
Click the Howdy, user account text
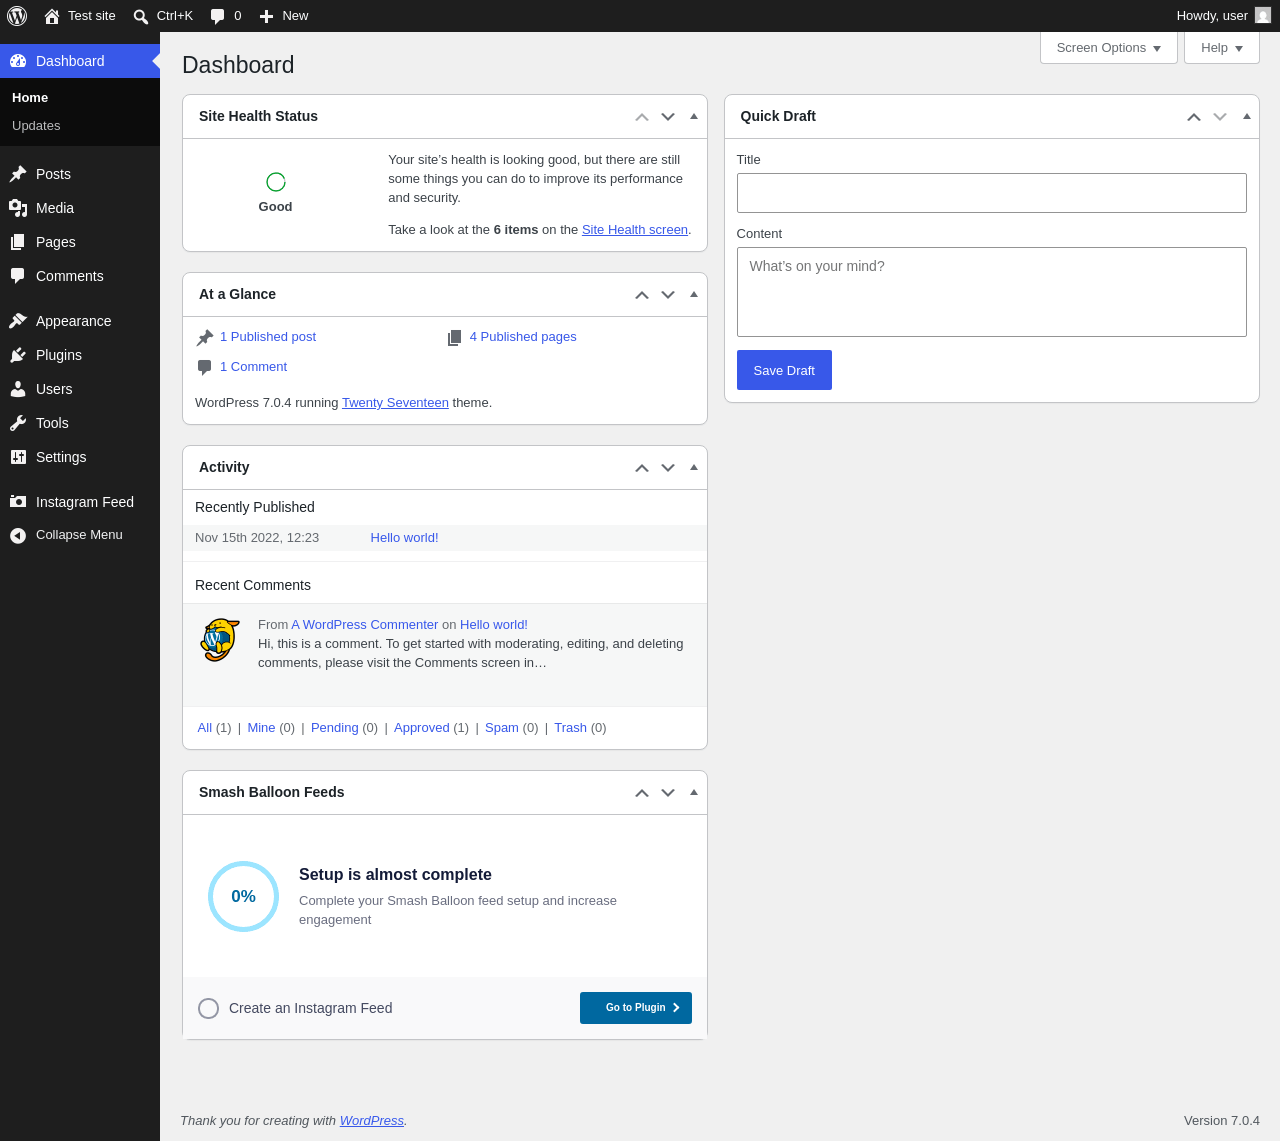click(1212, 16)
